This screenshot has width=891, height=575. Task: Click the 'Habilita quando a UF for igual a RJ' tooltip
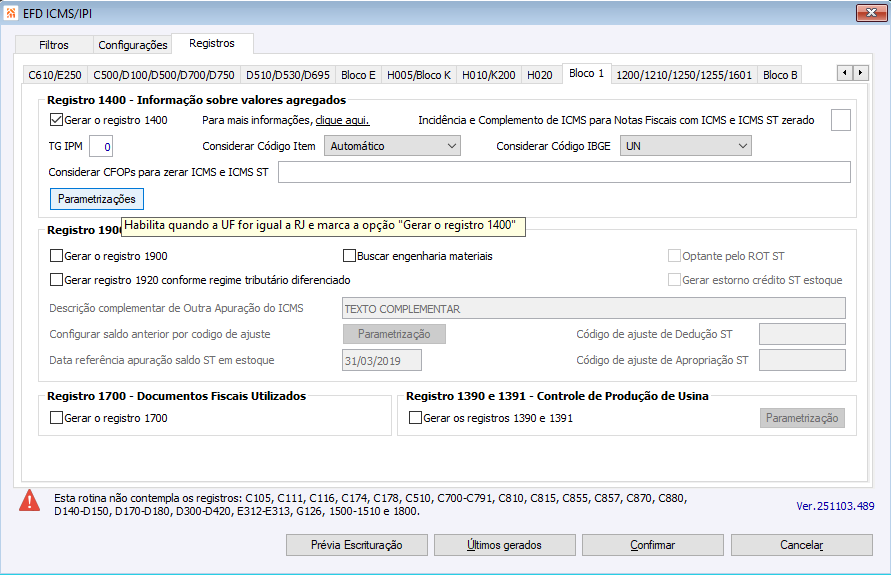(x=323, y=226)
